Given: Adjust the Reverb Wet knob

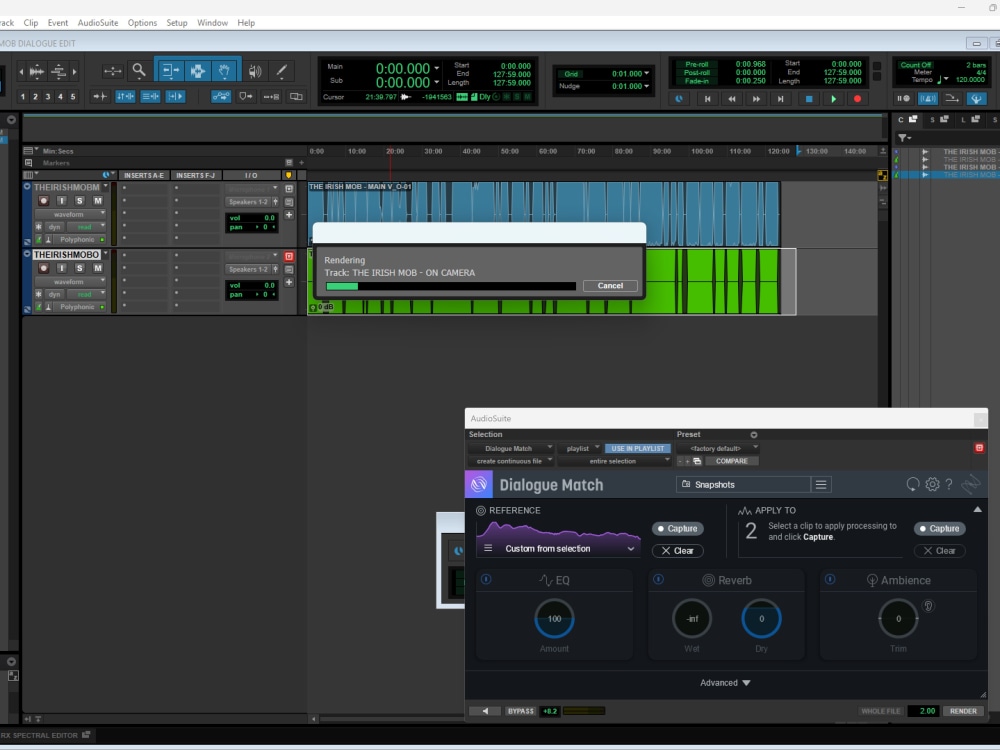Looking at the screenshot, I should click(692, 619).
